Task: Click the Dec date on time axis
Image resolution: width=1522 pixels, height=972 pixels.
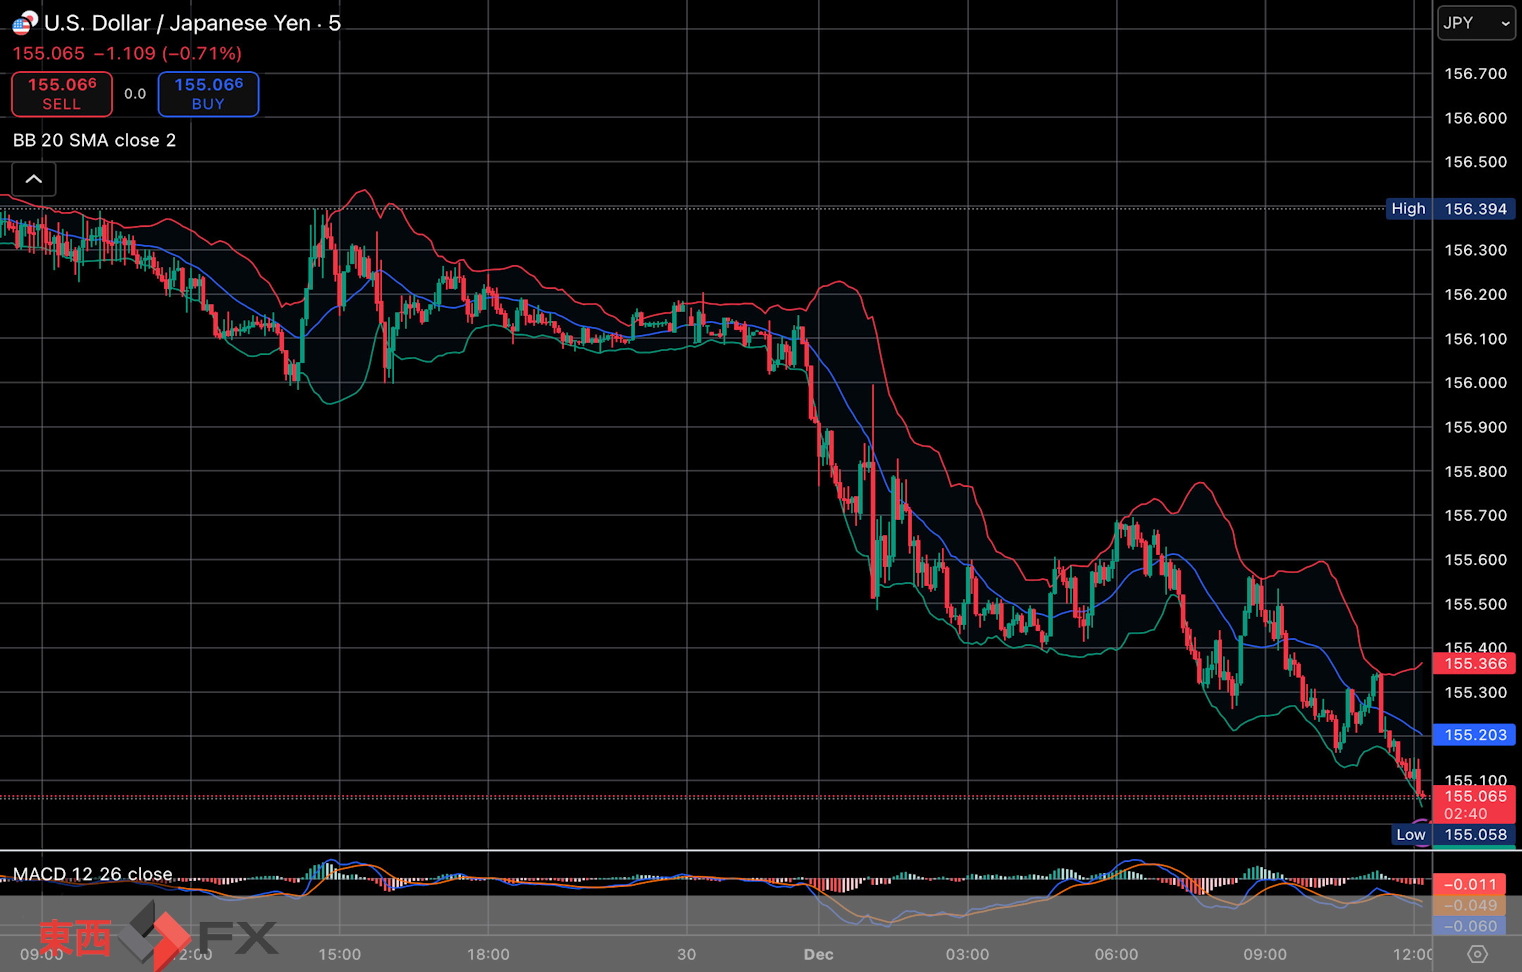Action: tap(818, 954)
